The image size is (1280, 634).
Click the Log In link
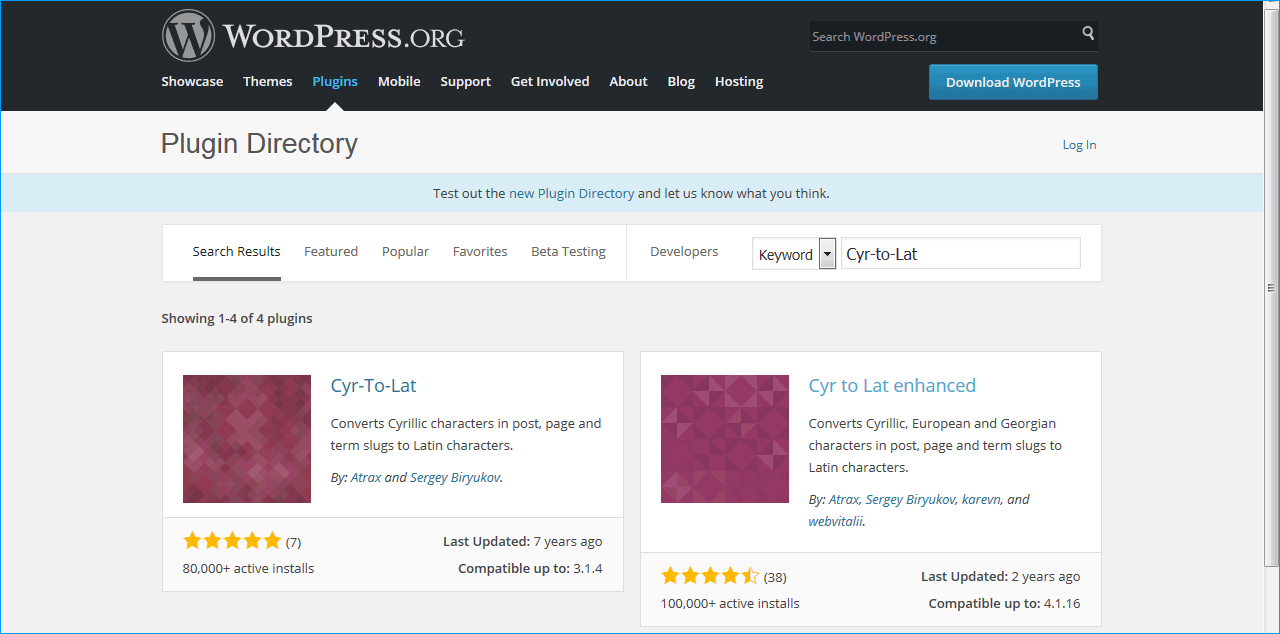1079,145
